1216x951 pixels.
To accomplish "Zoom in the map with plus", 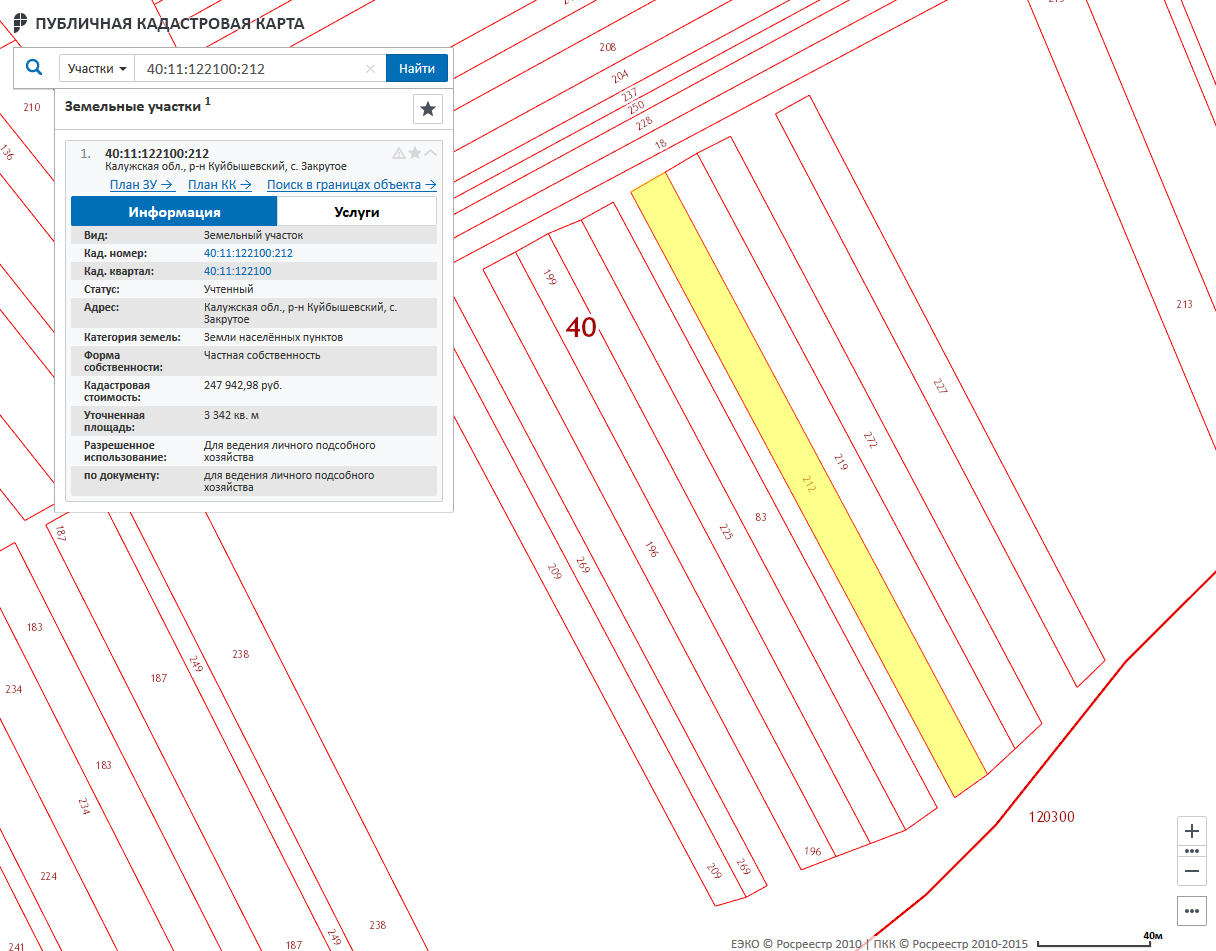I will point(1191,831).
